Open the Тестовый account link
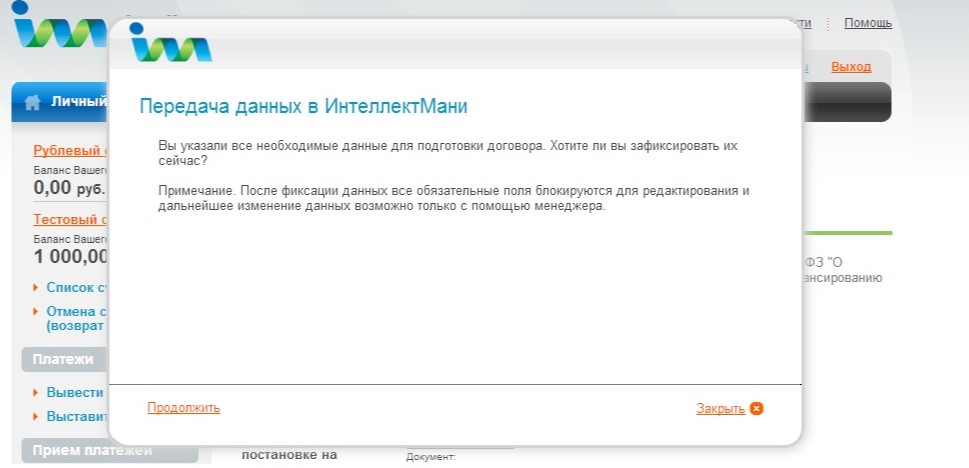Screen dimensions: 969x468 71,219
